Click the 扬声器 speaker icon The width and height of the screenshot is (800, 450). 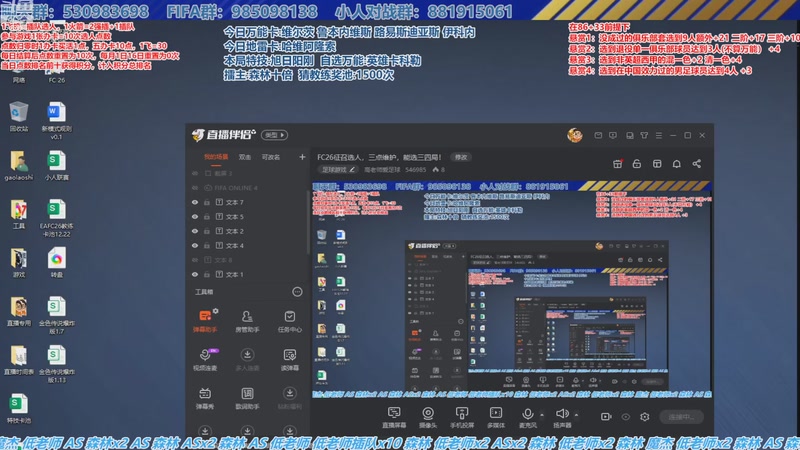coord(562,413)
